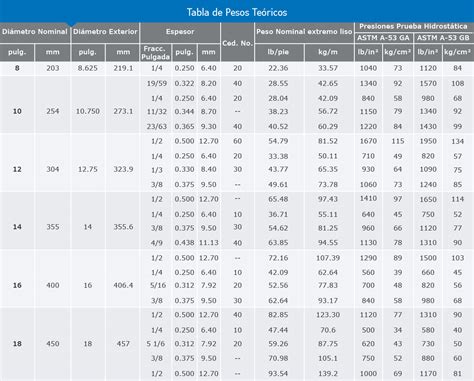Select the Diámetro Exterior column header
This screenshot has width=474, height=381.
105,32
